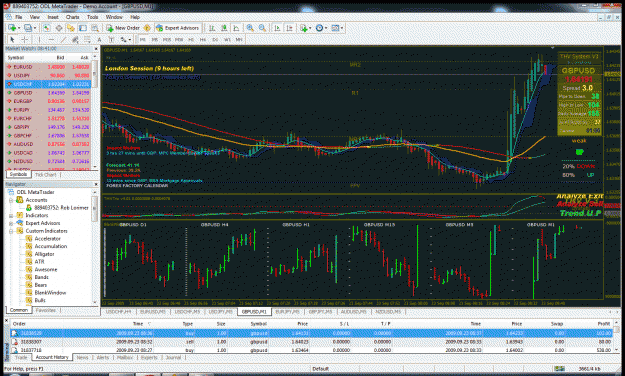Toggle Chart Shift
The height and width of the screenshot is (376, 625).
coord(289,28)
